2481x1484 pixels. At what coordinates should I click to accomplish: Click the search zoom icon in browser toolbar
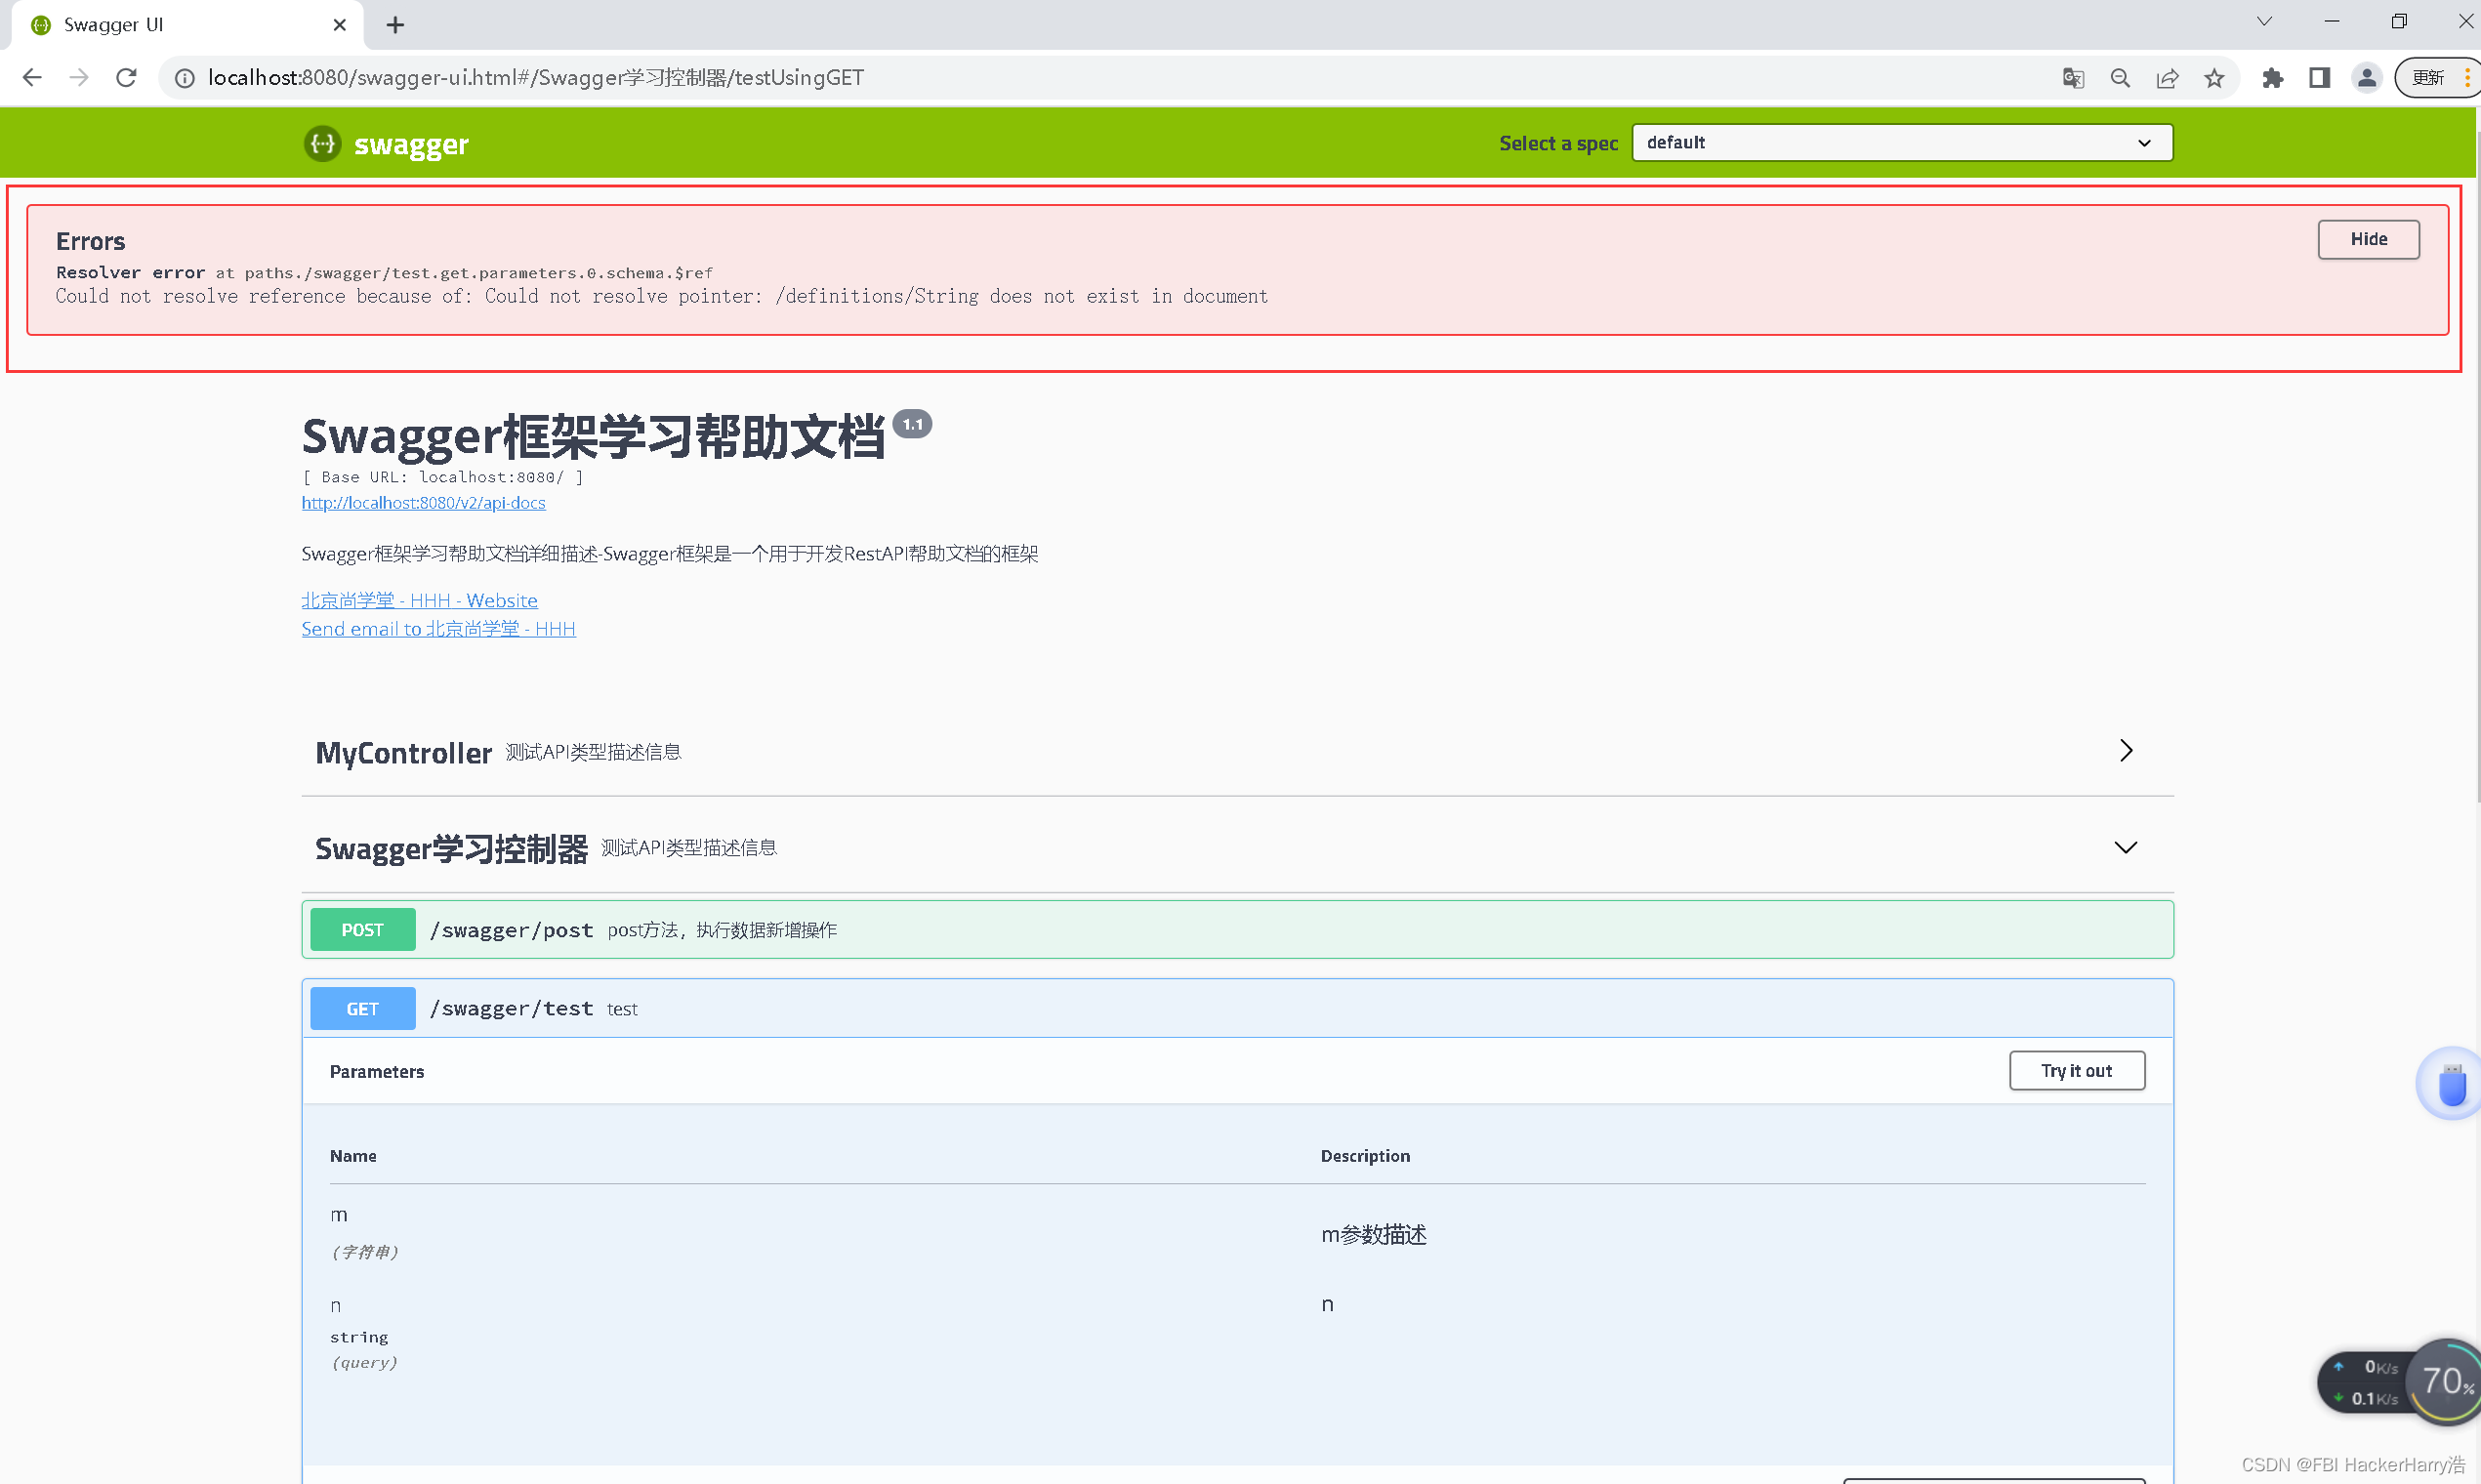pyautogui.click(x=2120, y=77)
